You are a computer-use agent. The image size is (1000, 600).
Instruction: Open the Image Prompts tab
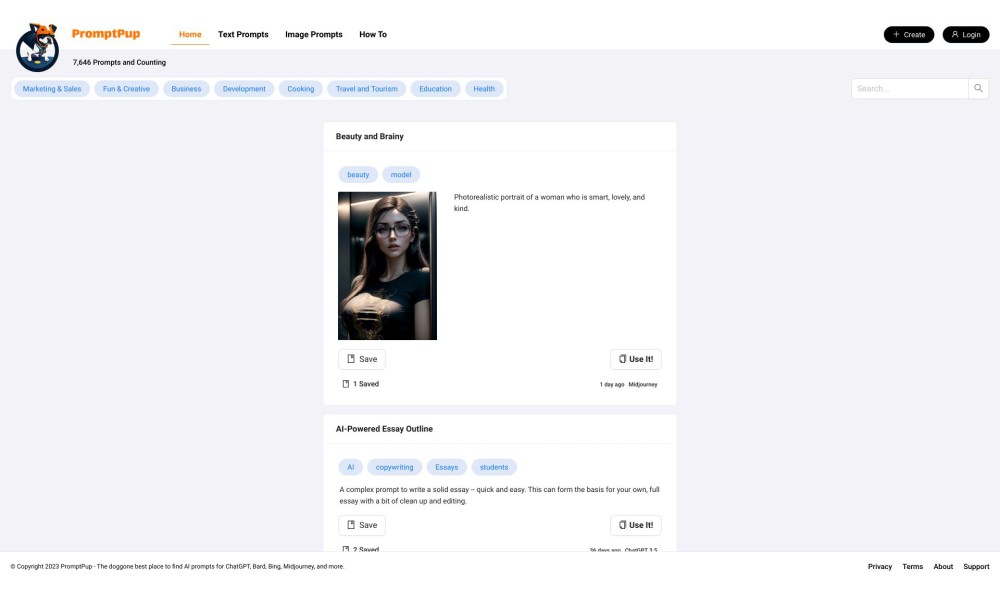pos(314,34)
